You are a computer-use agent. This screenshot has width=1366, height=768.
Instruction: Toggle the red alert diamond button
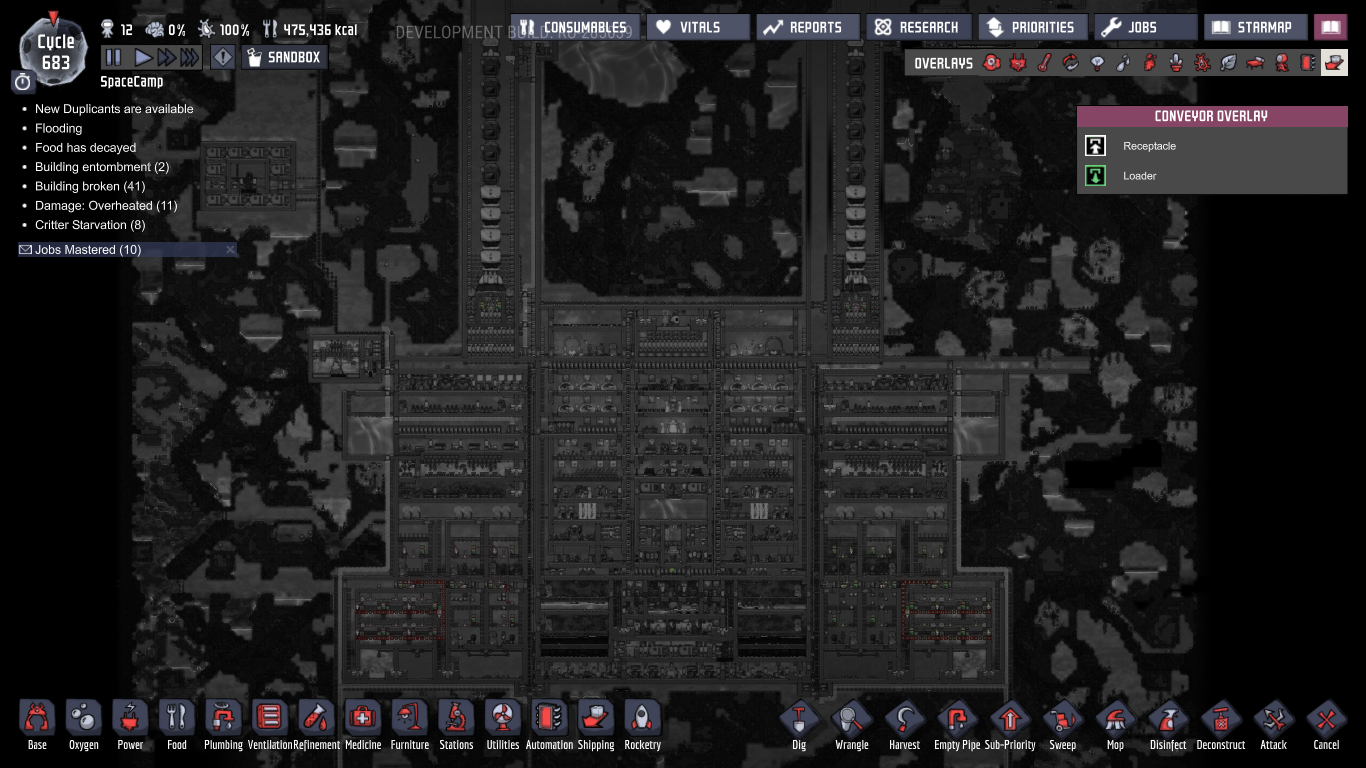[x=222, y=57]
